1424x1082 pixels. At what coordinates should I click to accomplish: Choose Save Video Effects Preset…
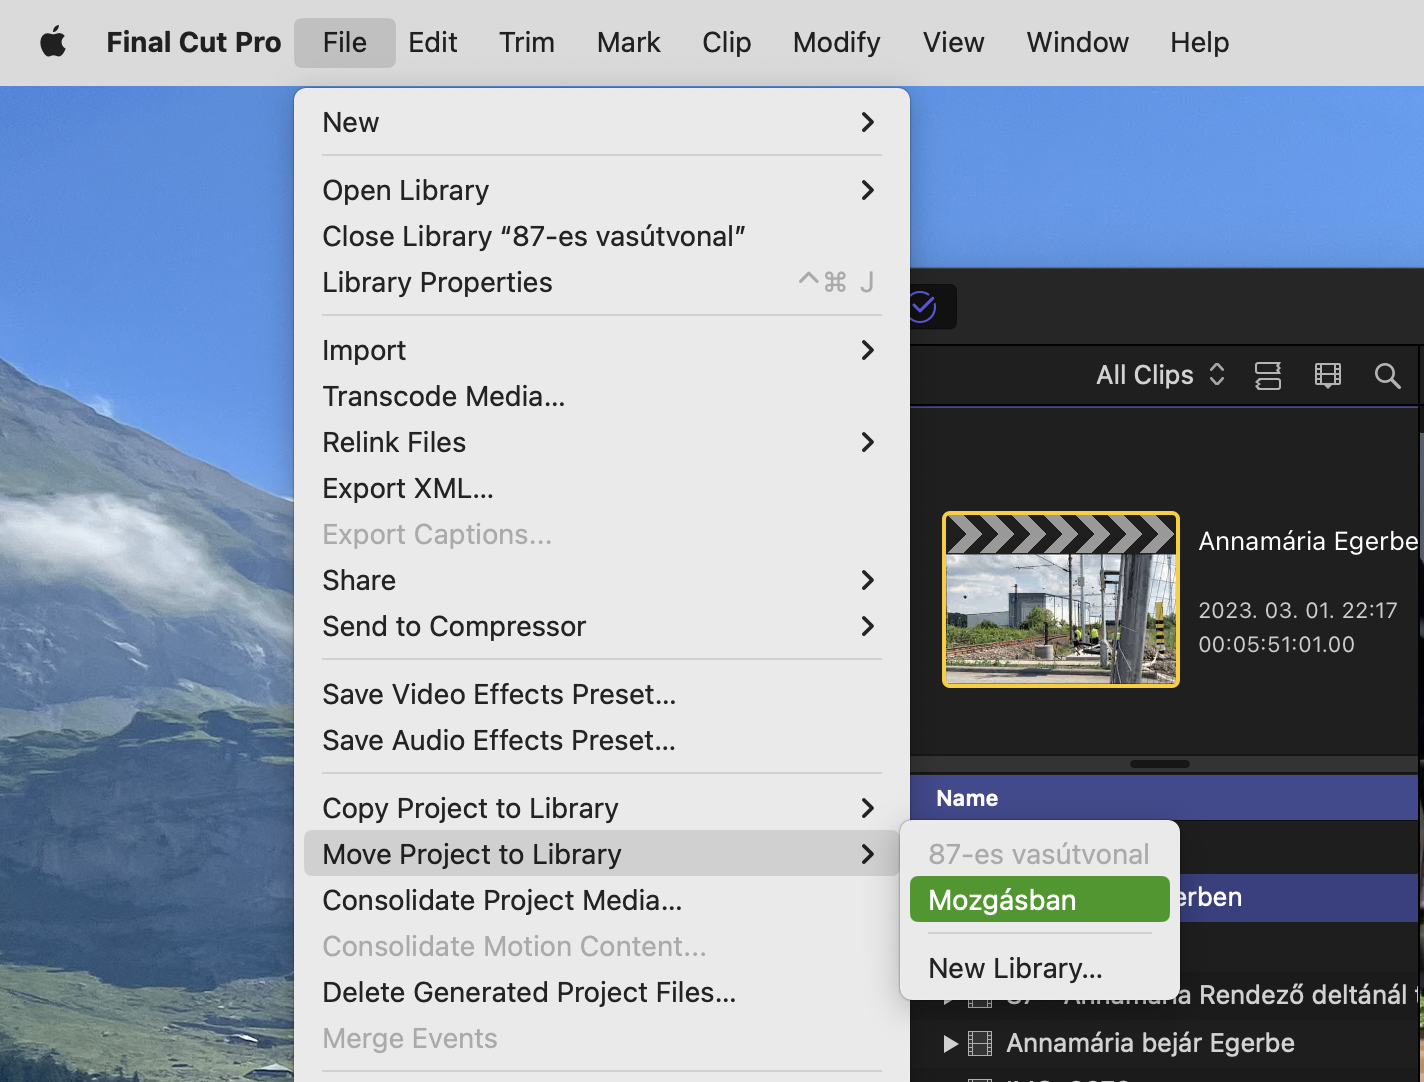pos(602,694)
